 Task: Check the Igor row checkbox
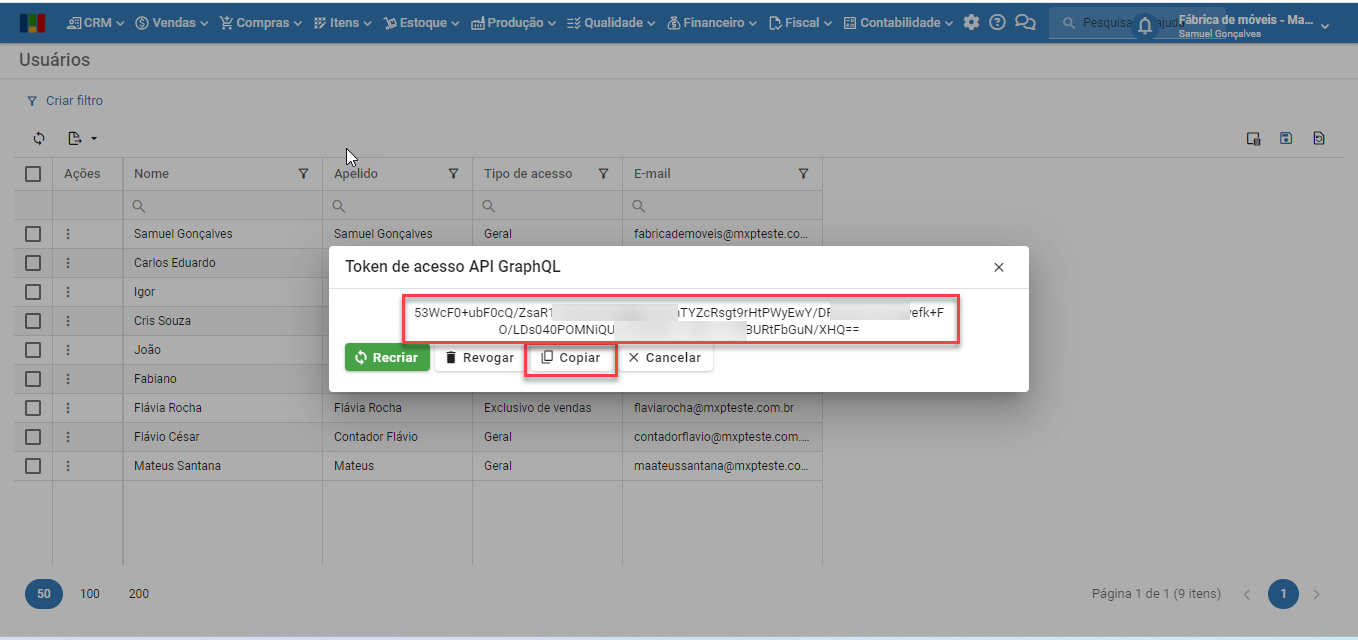pyautogui.click(x=33, y=292)
